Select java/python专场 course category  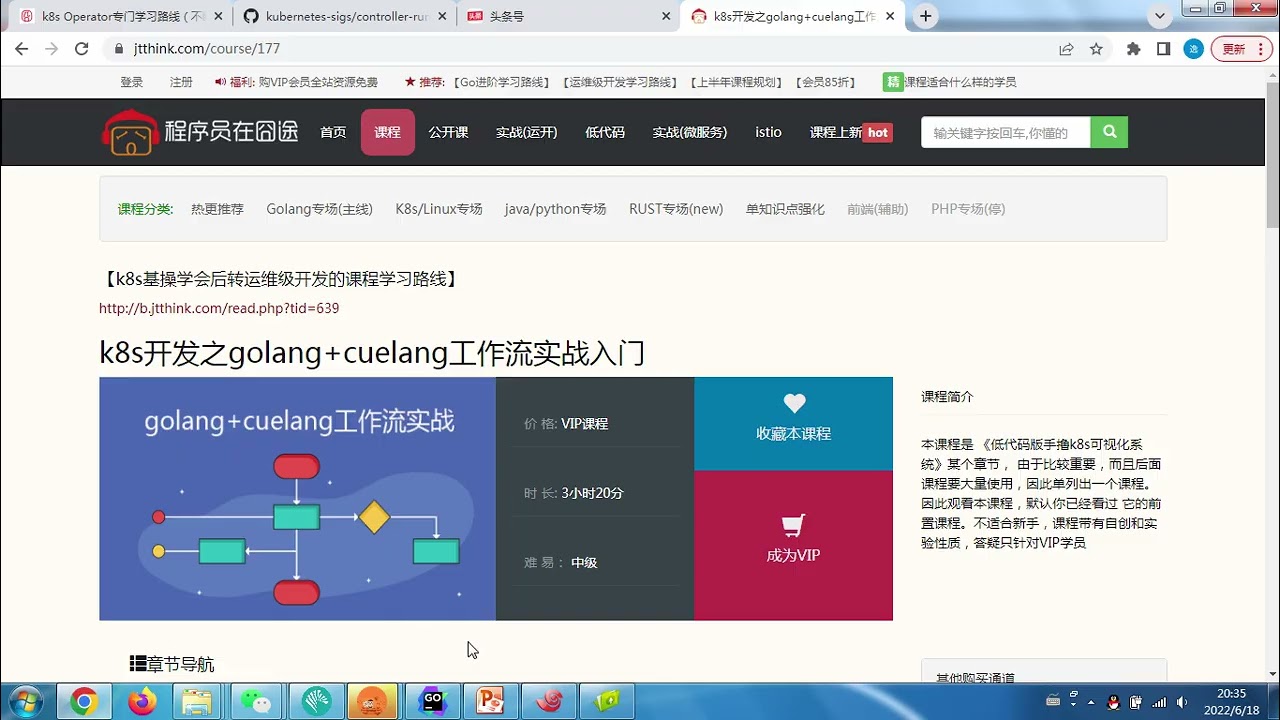[x=555, y=209]
